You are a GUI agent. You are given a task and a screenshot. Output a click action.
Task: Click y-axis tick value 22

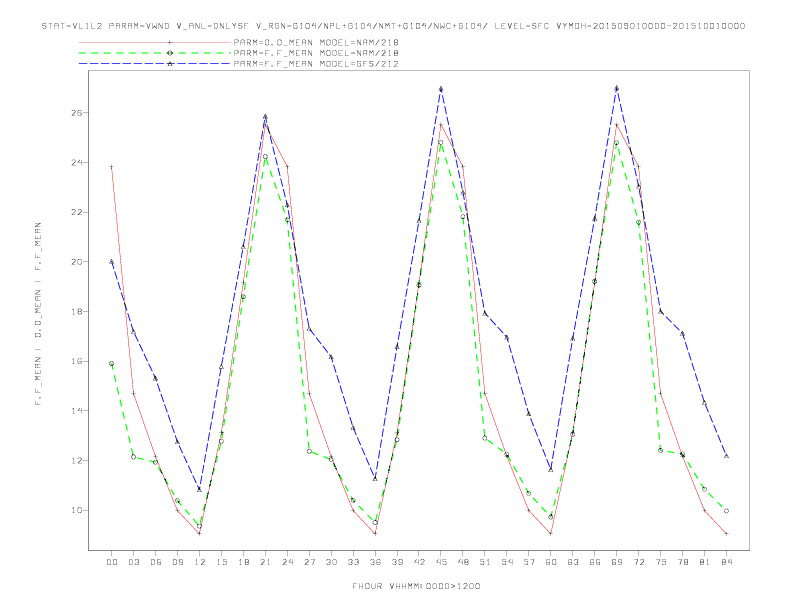[x=77, y=213]
